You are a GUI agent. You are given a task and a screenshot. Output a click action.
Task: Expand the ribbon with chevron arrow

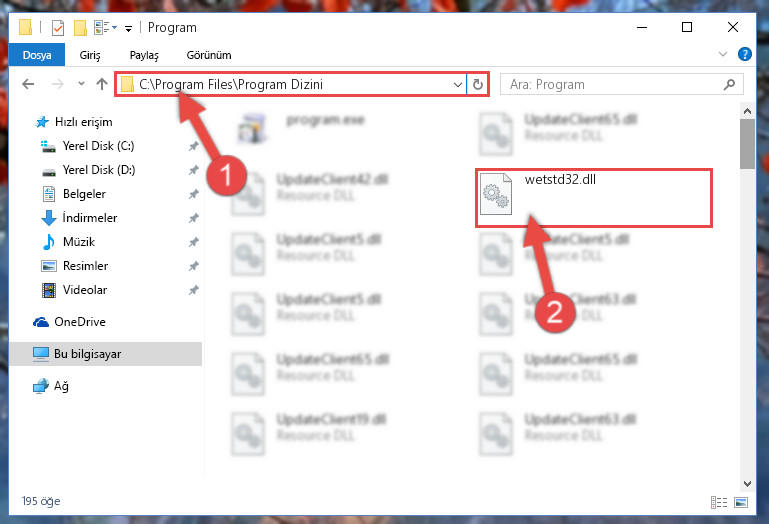[x=722, y=54]
